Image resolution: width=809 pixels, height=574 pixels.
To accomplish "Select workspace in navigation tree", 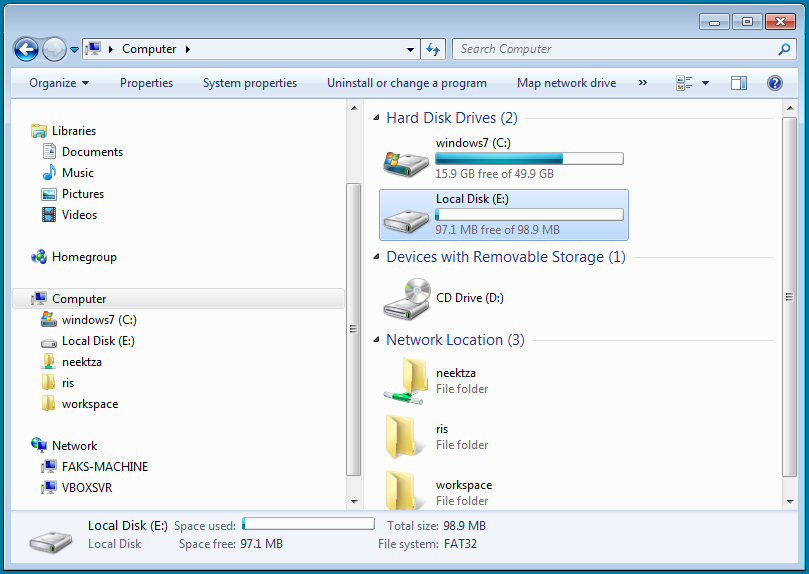I will [x=90, y=404].
